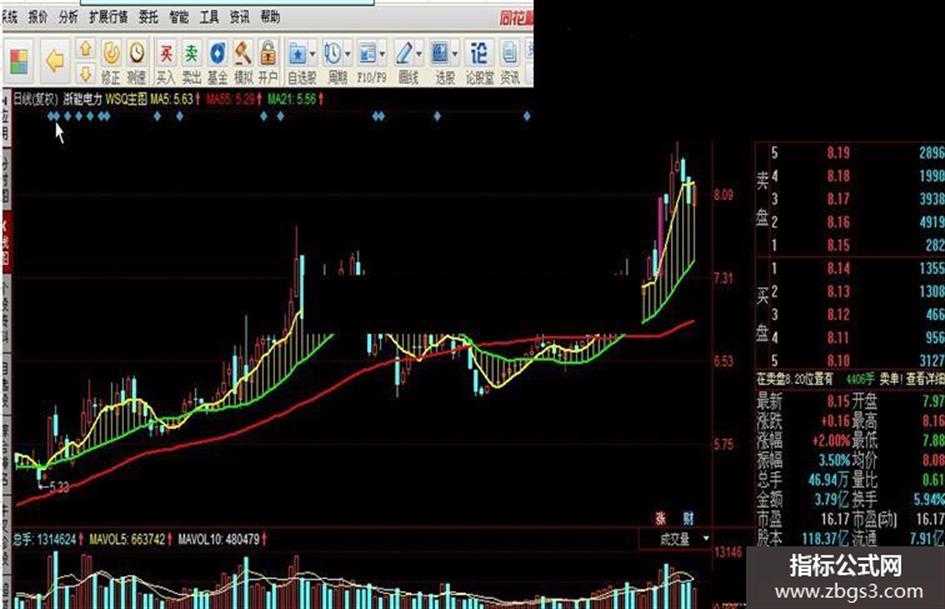The image size is (945, 609).
Task: Open the 委托 menu
Action: pyautogui.click(x=148, y=17)
